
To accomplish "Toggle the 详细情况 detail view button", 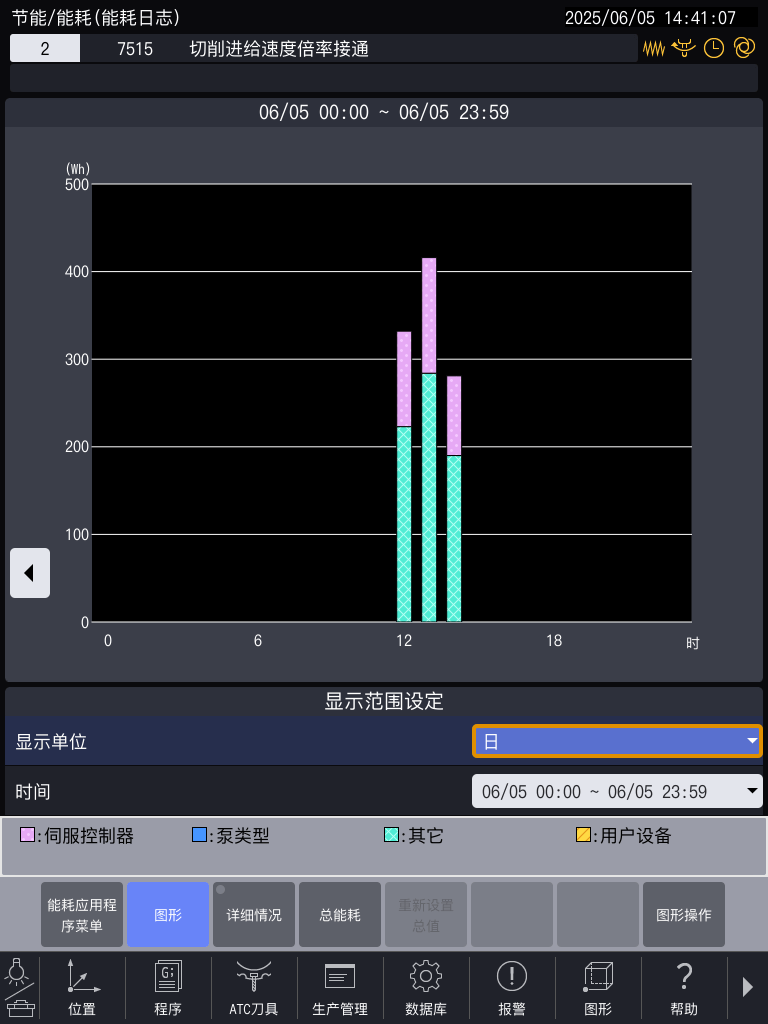I will [x=254, y=914].
